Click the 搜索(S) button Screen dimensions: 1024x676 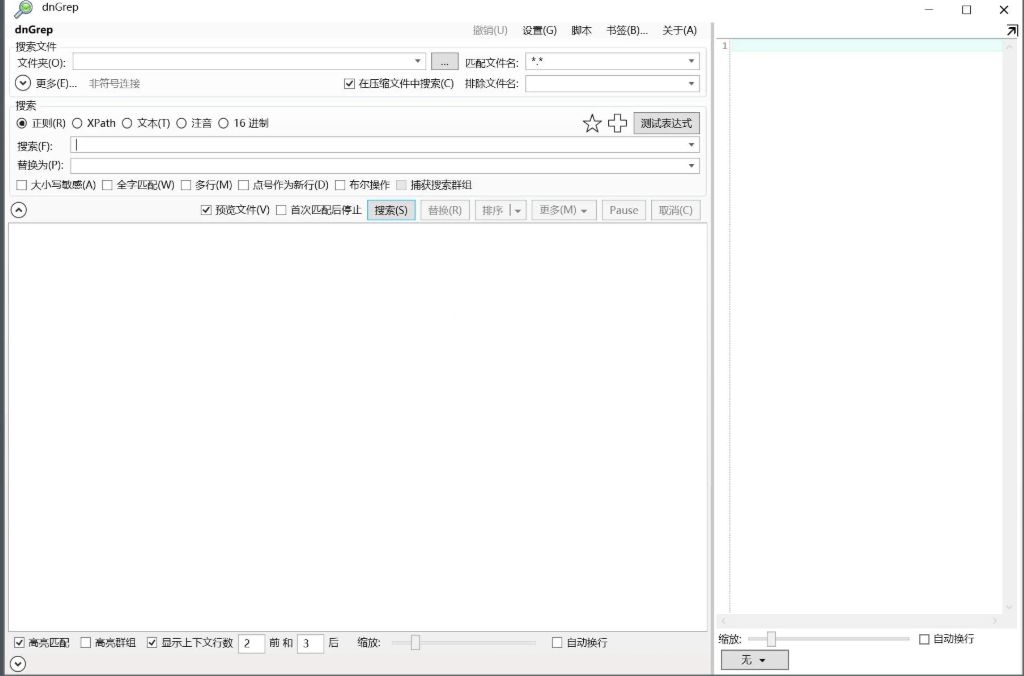click(x=391, y=210)
